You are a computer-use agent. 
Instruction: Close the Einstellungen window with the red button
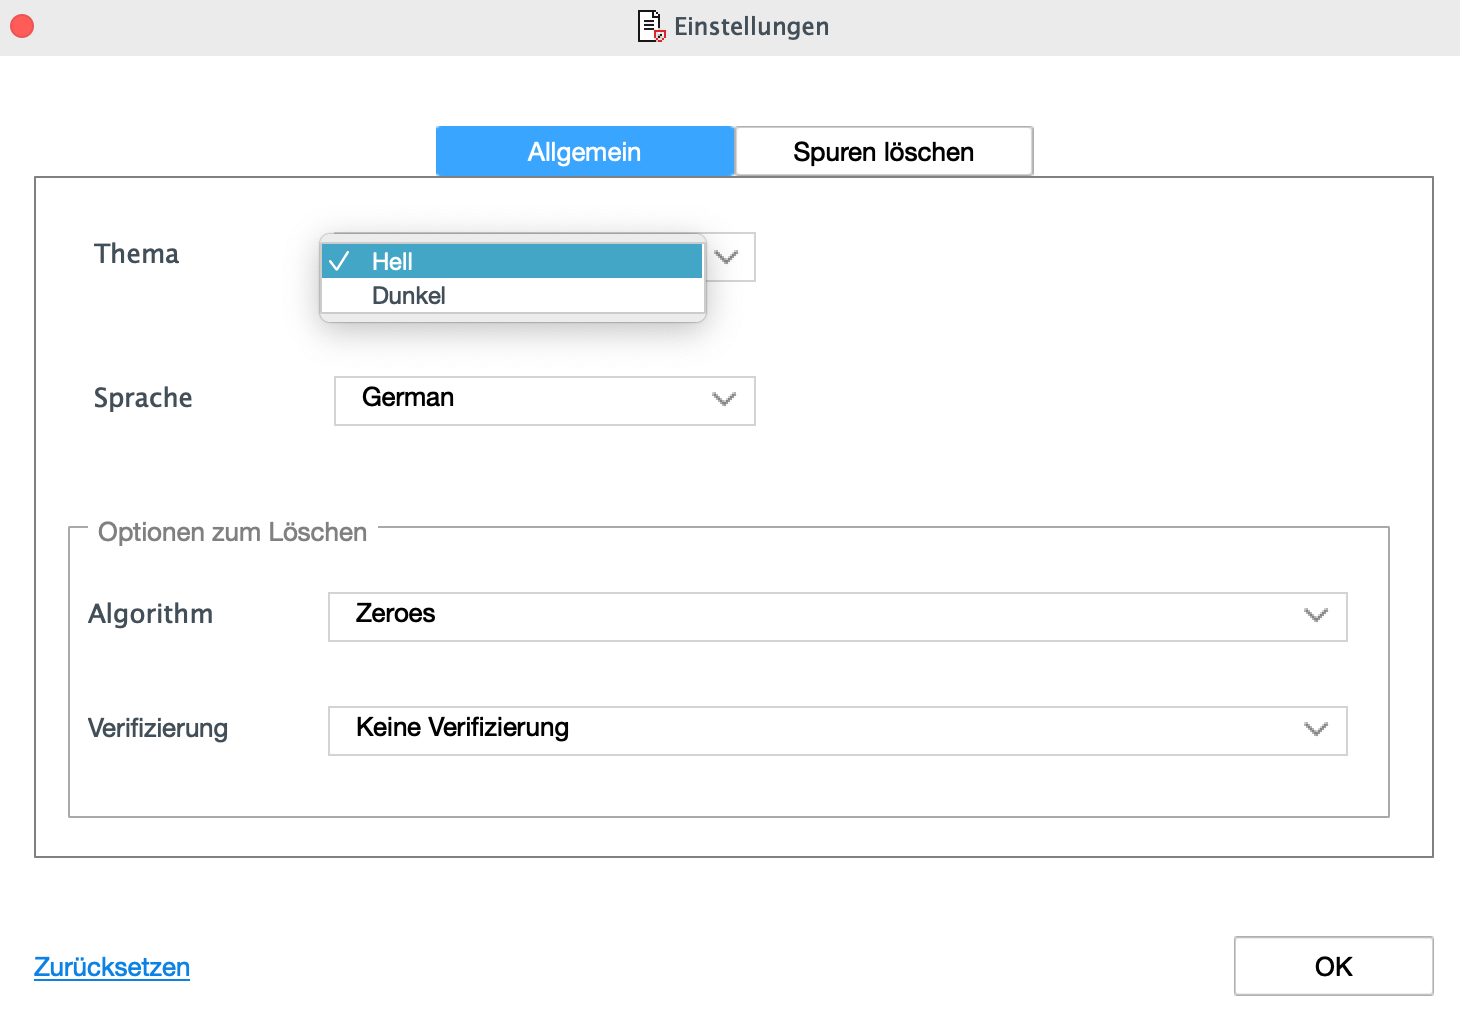tap(22, 27)
